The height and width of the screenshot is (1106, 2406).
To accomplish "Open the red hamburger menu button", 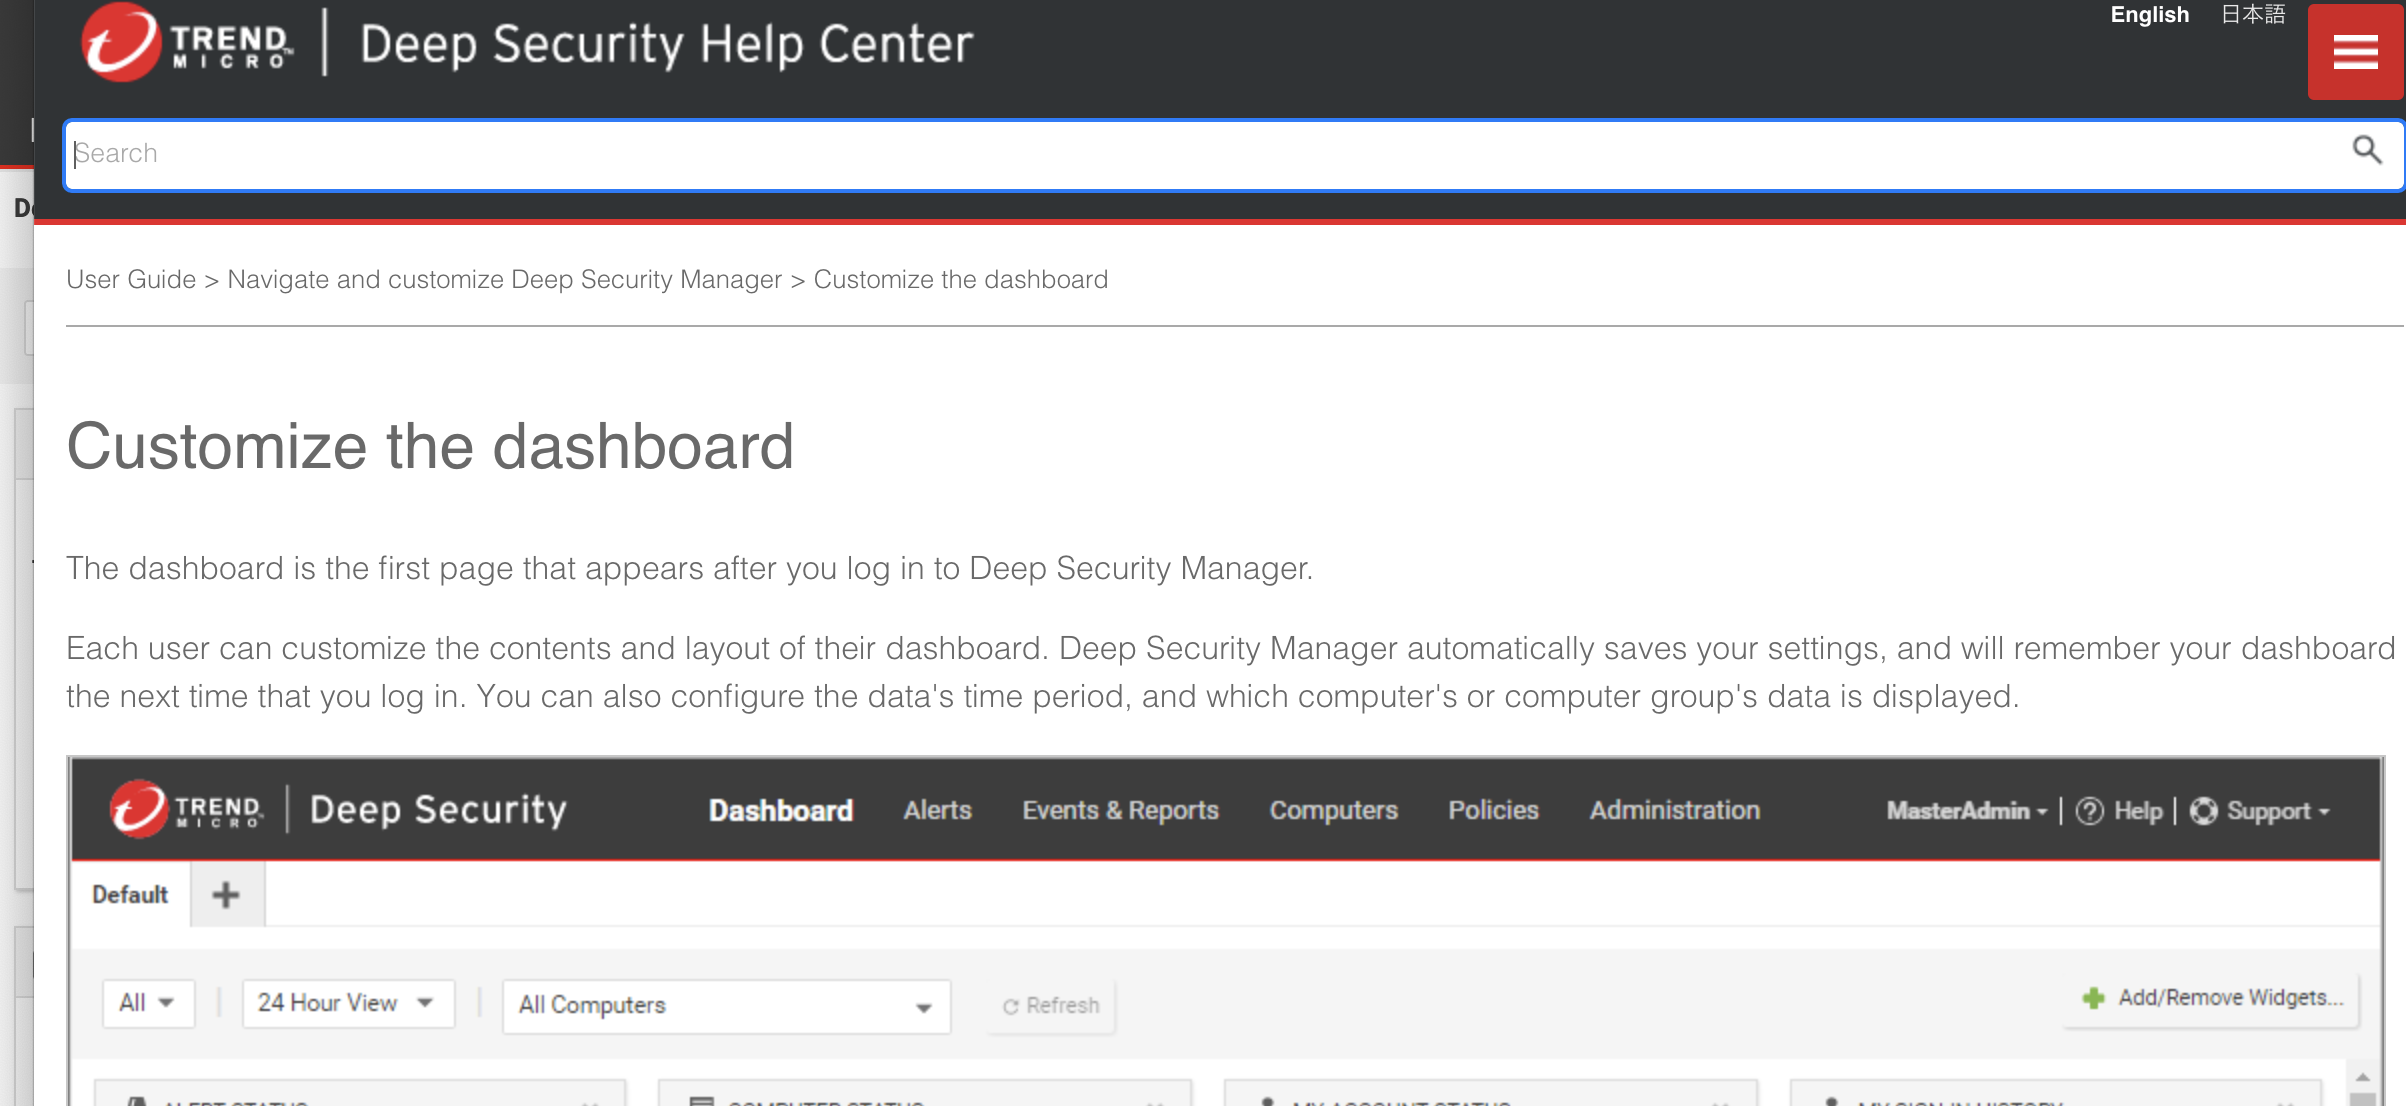I will (x=2355, y=51).
